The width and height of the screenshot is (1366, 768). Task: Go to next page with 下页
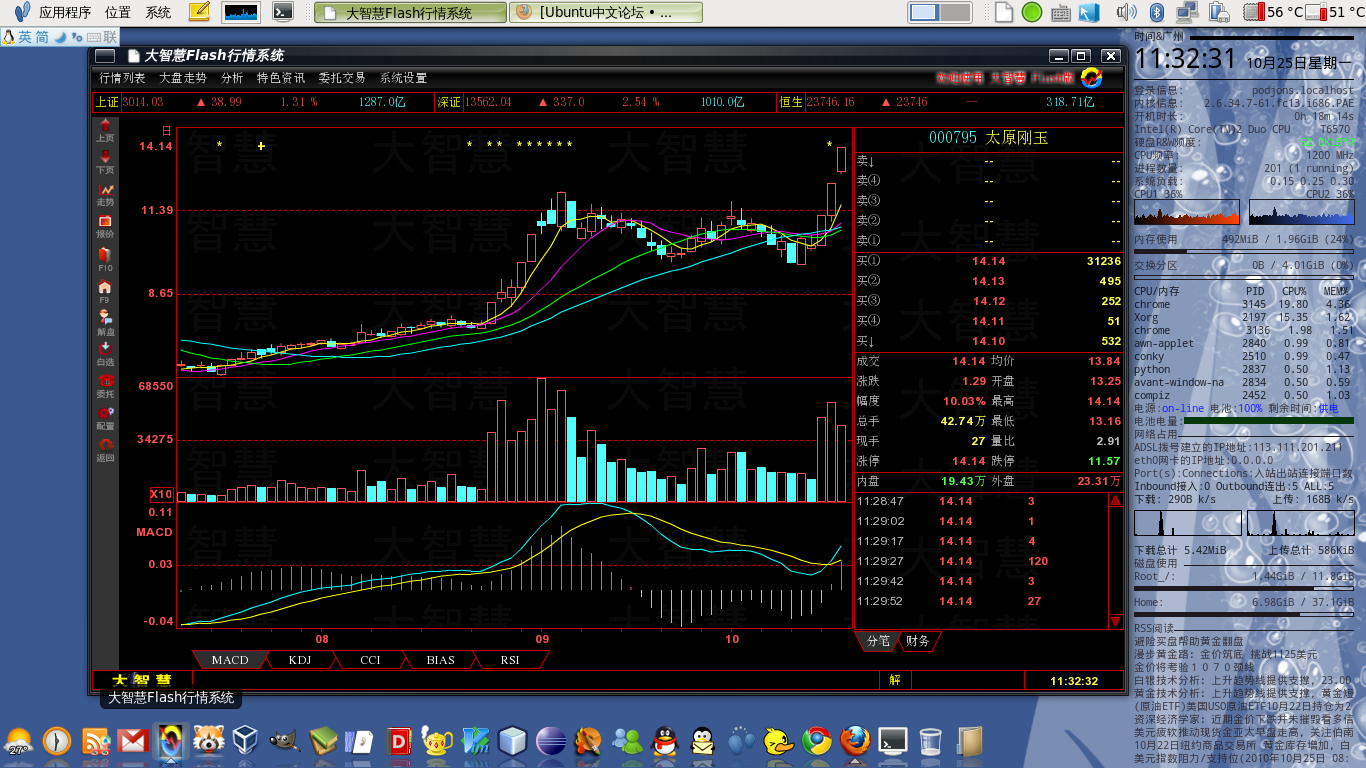click(105, 163)
